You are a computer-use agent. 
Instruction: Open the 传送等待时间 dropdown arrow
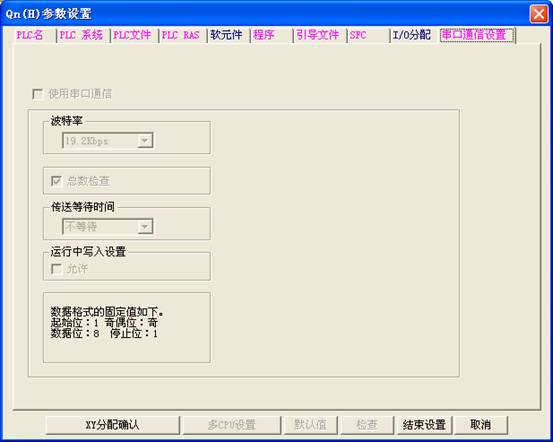[x=145, y=226]
